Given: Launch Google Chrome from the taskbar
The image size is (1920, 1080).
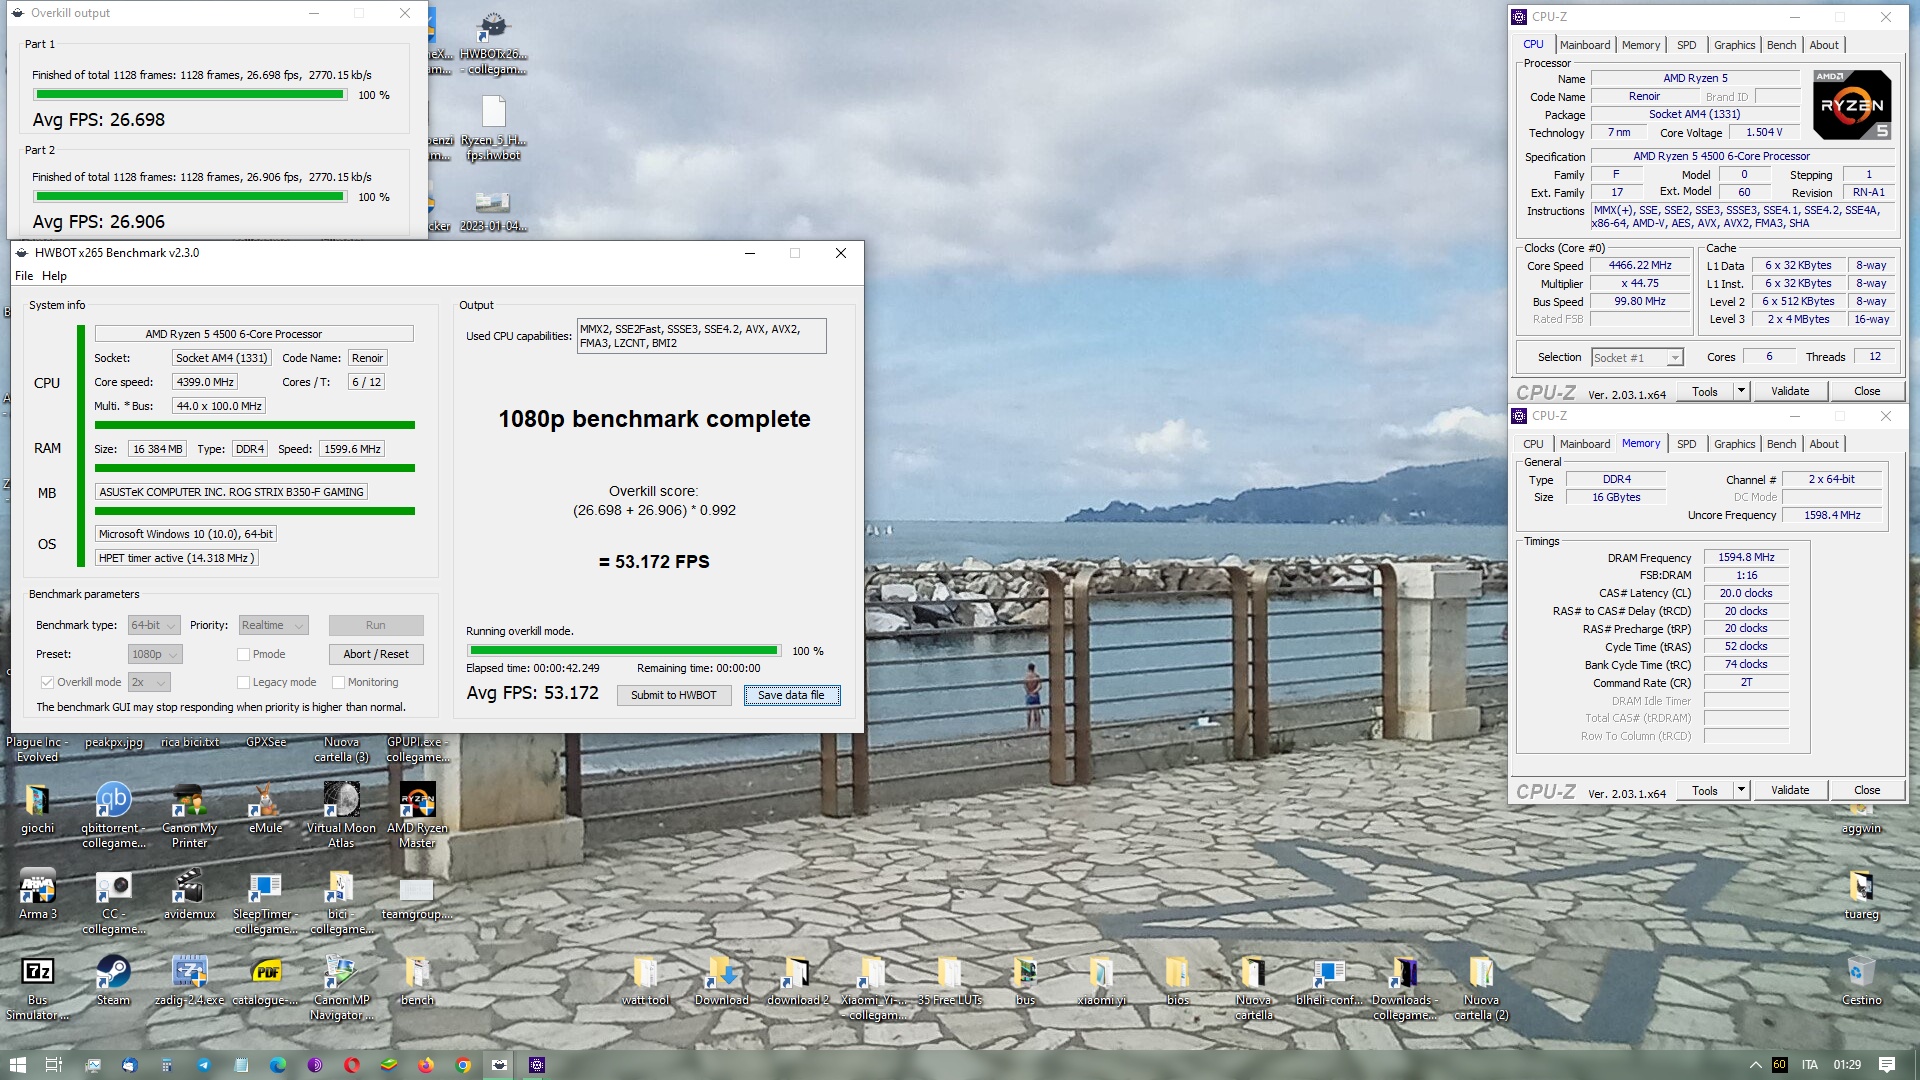Looking at the screenshot, I should tap(463, 1065).
